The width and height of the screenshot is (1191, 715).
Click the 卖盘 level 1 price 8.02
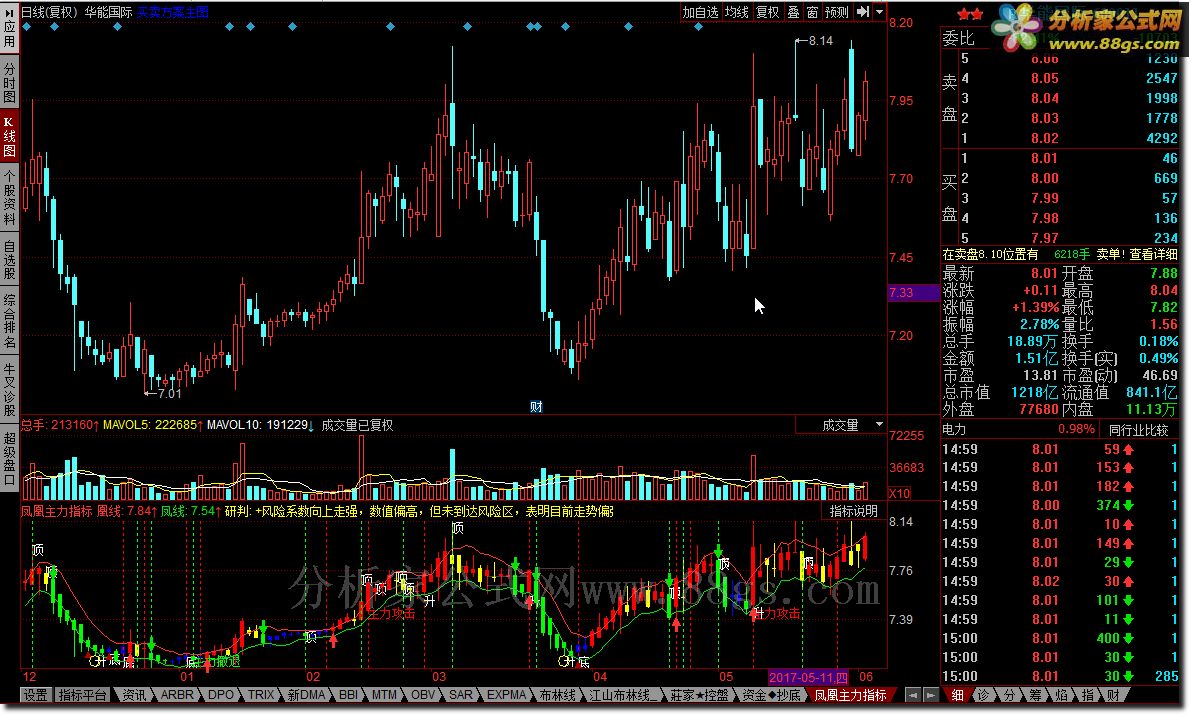pos(1044,138)
